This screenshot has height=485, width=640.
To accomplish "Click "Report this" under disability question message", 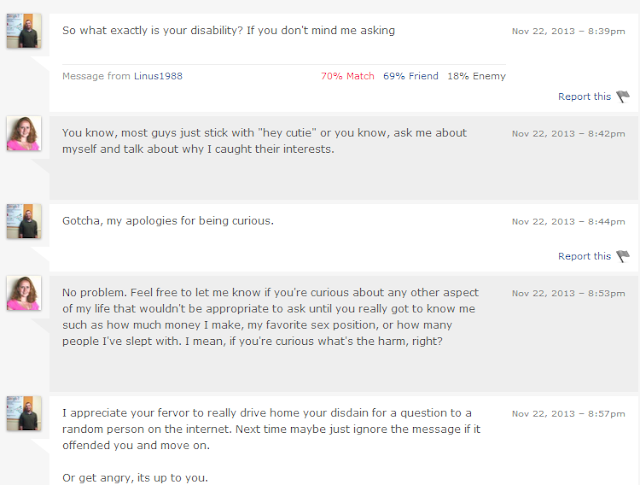I will tap(584, 97).
